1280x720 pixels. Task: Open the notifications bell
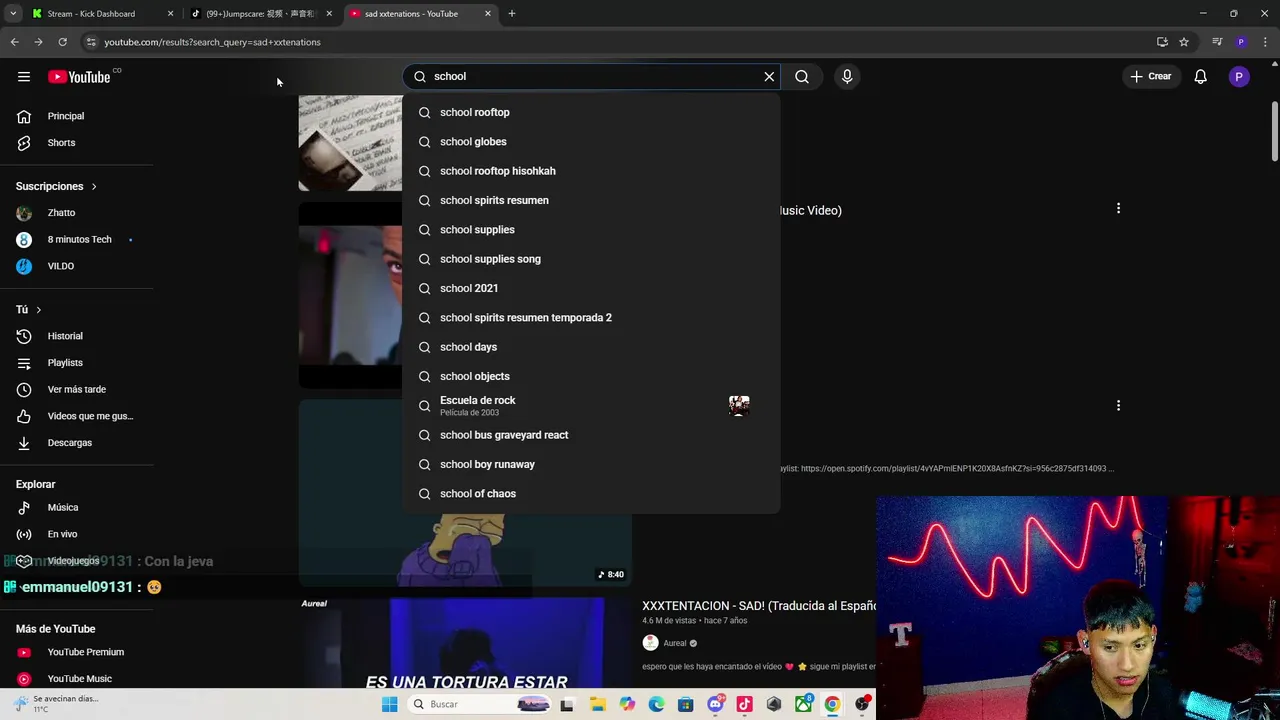pos(1201,76)
